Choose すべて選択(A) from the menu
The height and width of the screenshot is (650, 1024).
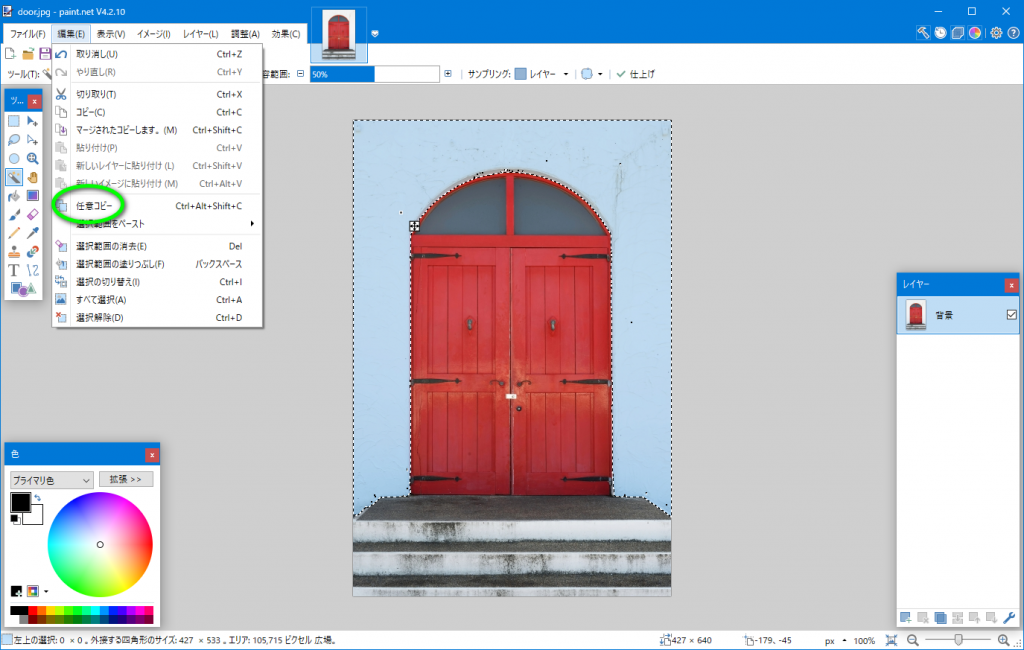tap(101, 299)
